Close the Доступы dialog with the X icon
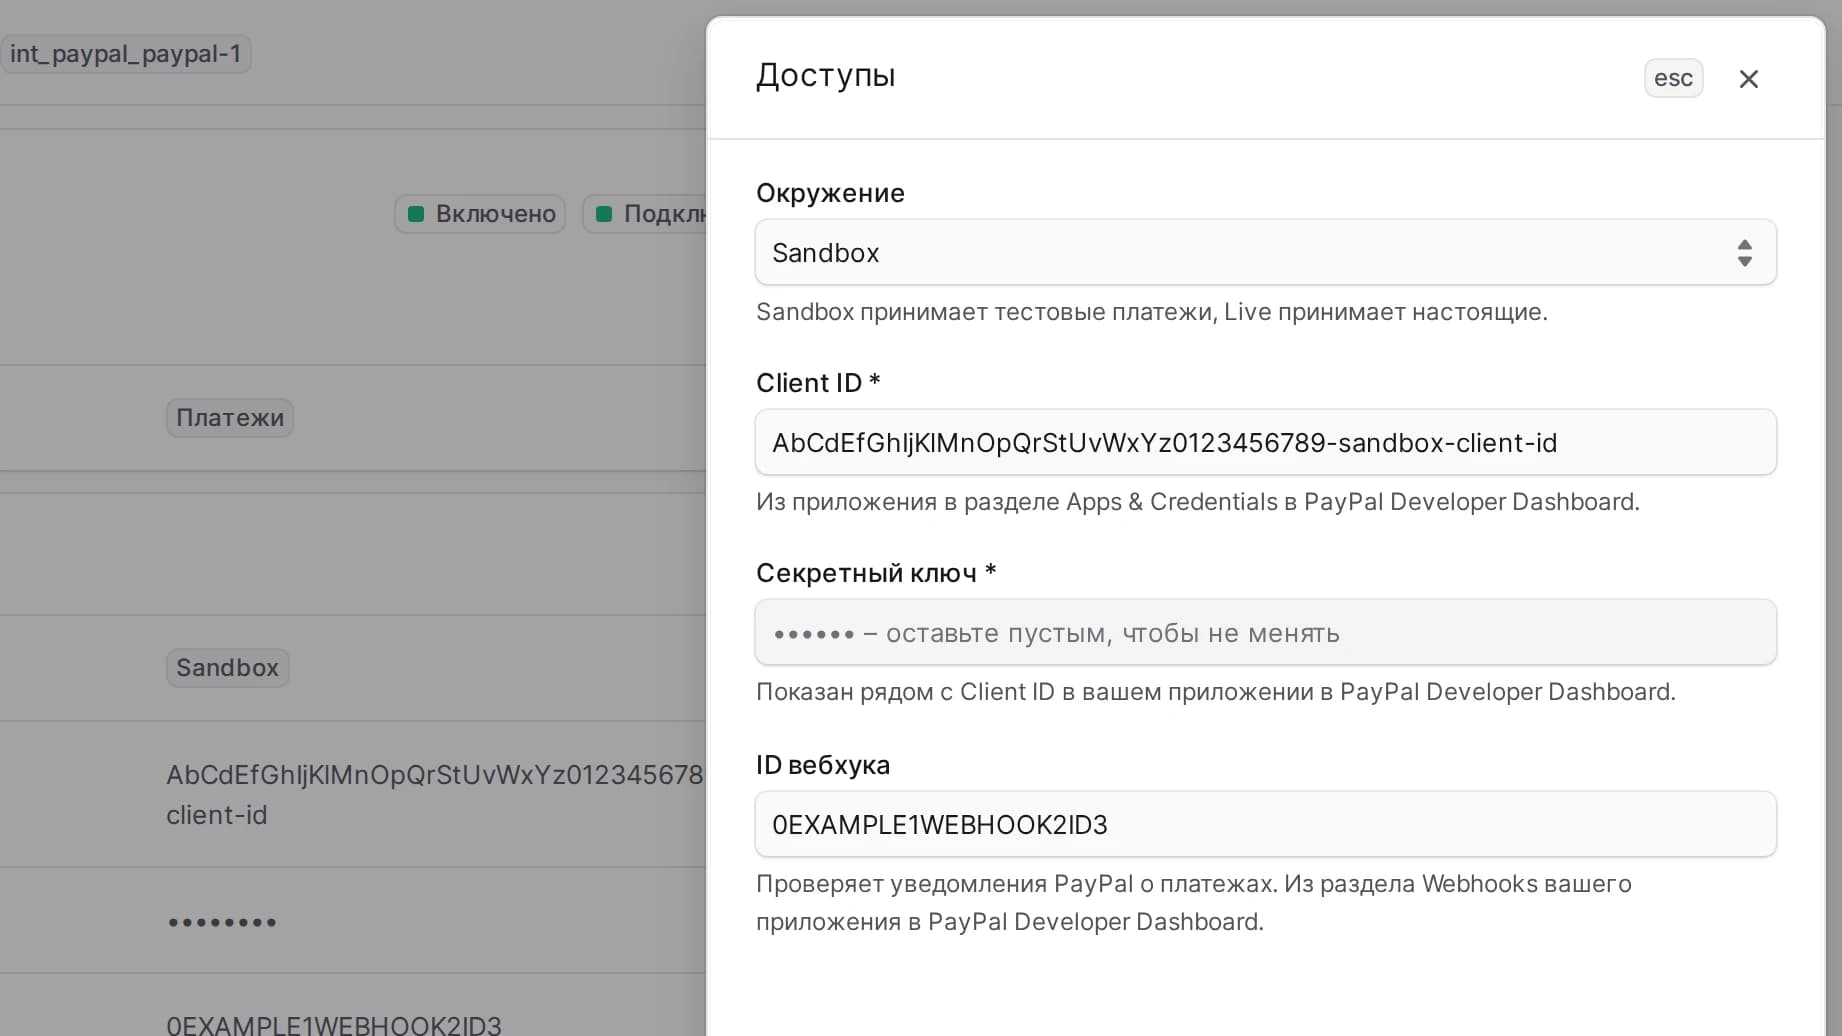Viewport: 1842px width, 1036px height. 1748,79
